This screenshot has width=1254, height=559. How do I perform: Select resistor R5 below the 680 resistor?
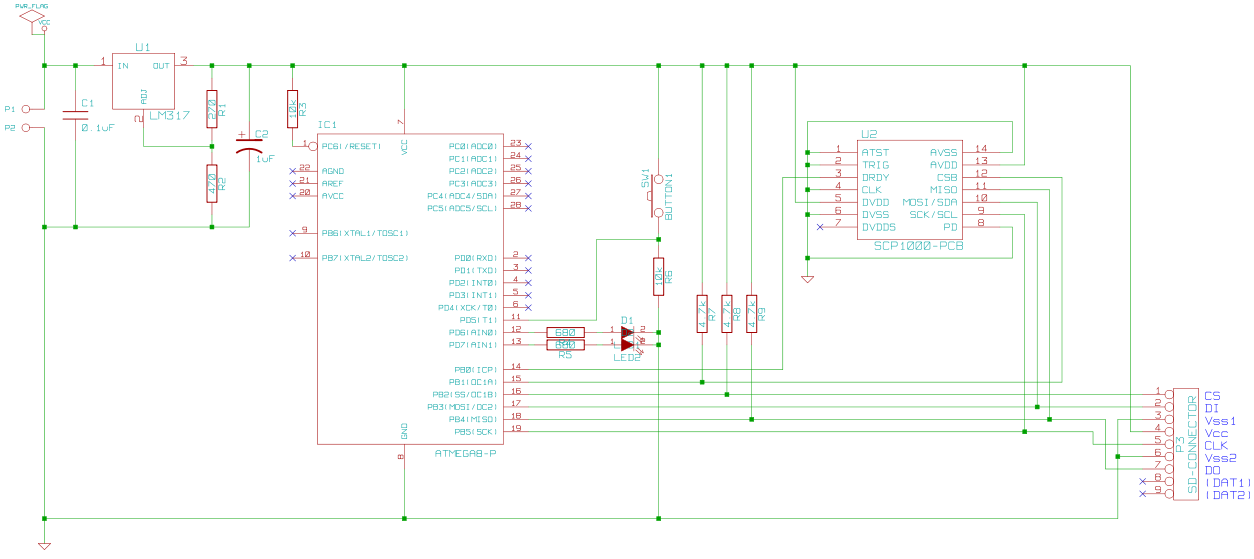coord(565,345)
